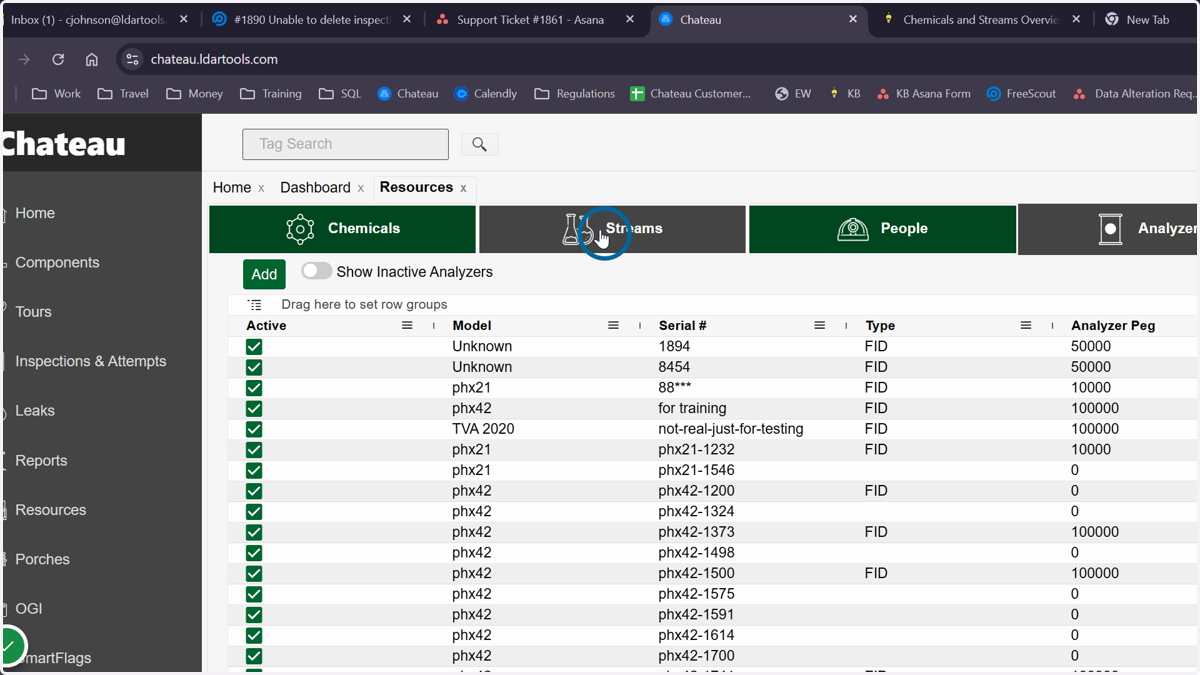1200x675 pixels.
Task: Uncheck Active for serial 8454
Action: (x=254, y=367)
